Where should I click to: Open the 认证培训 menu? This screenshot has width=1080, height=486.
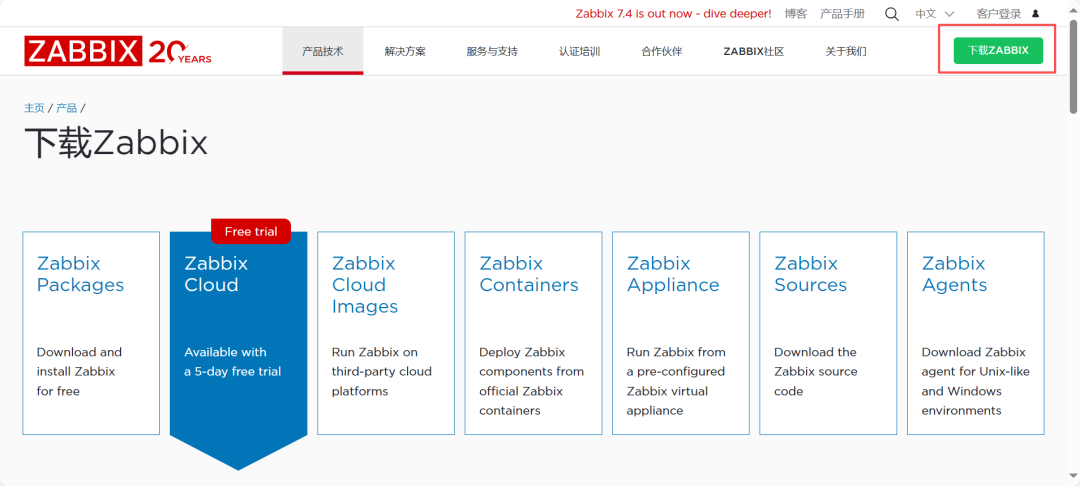tap(579, 51)
